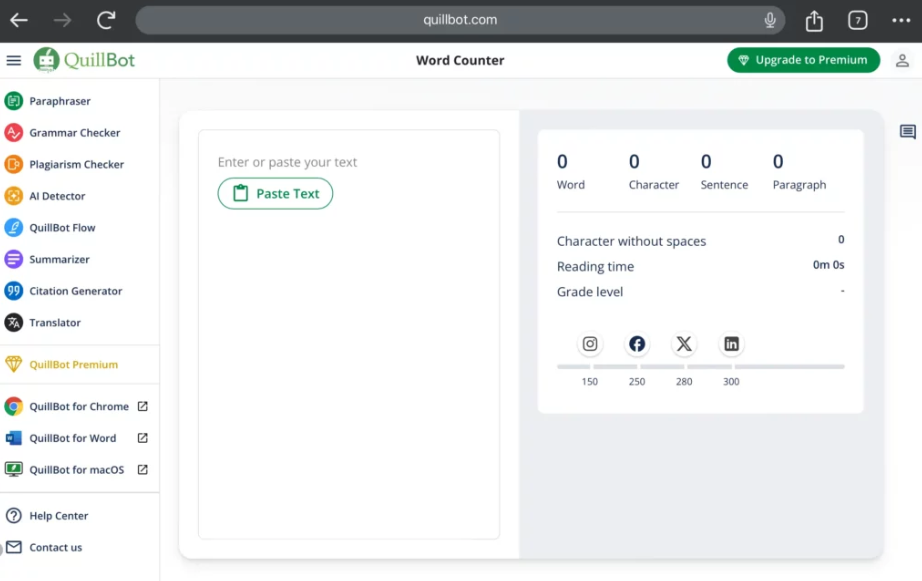Click the QuillBot Premium label
The height and width of the screenshot is (581, 922).
click(x=74, y=365)
